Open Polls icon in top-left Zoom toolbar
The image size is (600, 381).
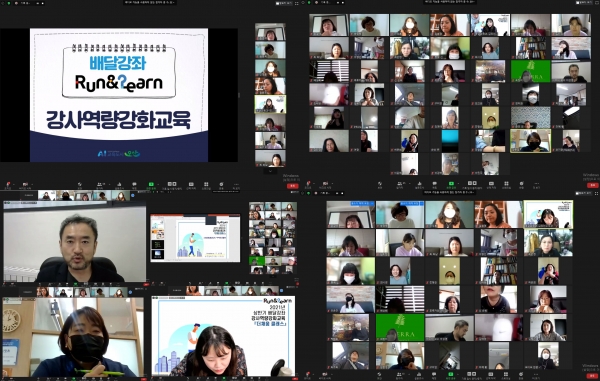click(119, 186)
